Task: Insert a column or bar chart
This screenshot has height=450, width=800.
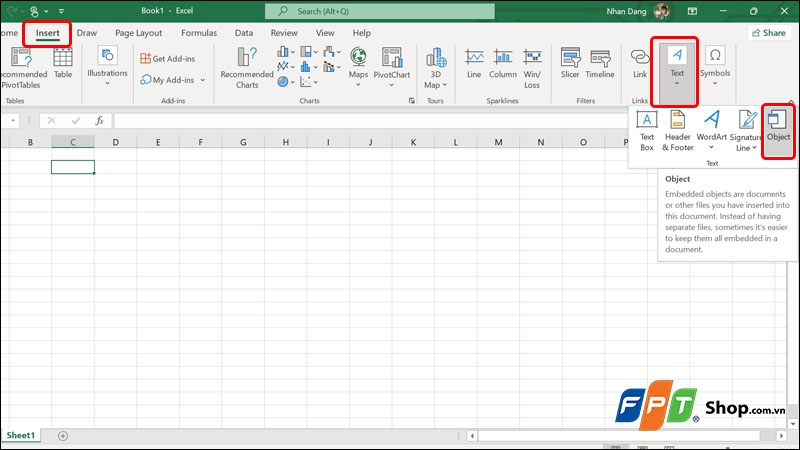Action: click(x=286, y=52)
